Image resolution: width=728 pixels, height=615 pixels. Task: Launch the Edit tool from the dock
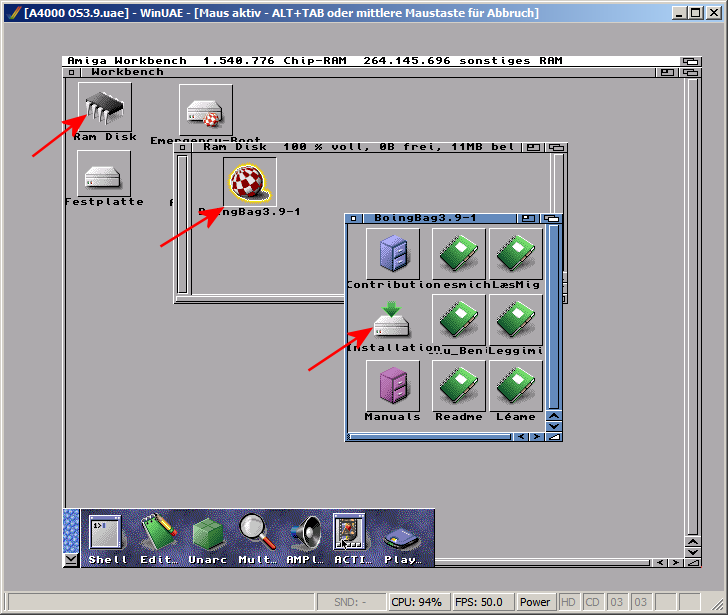click(159, 538)
